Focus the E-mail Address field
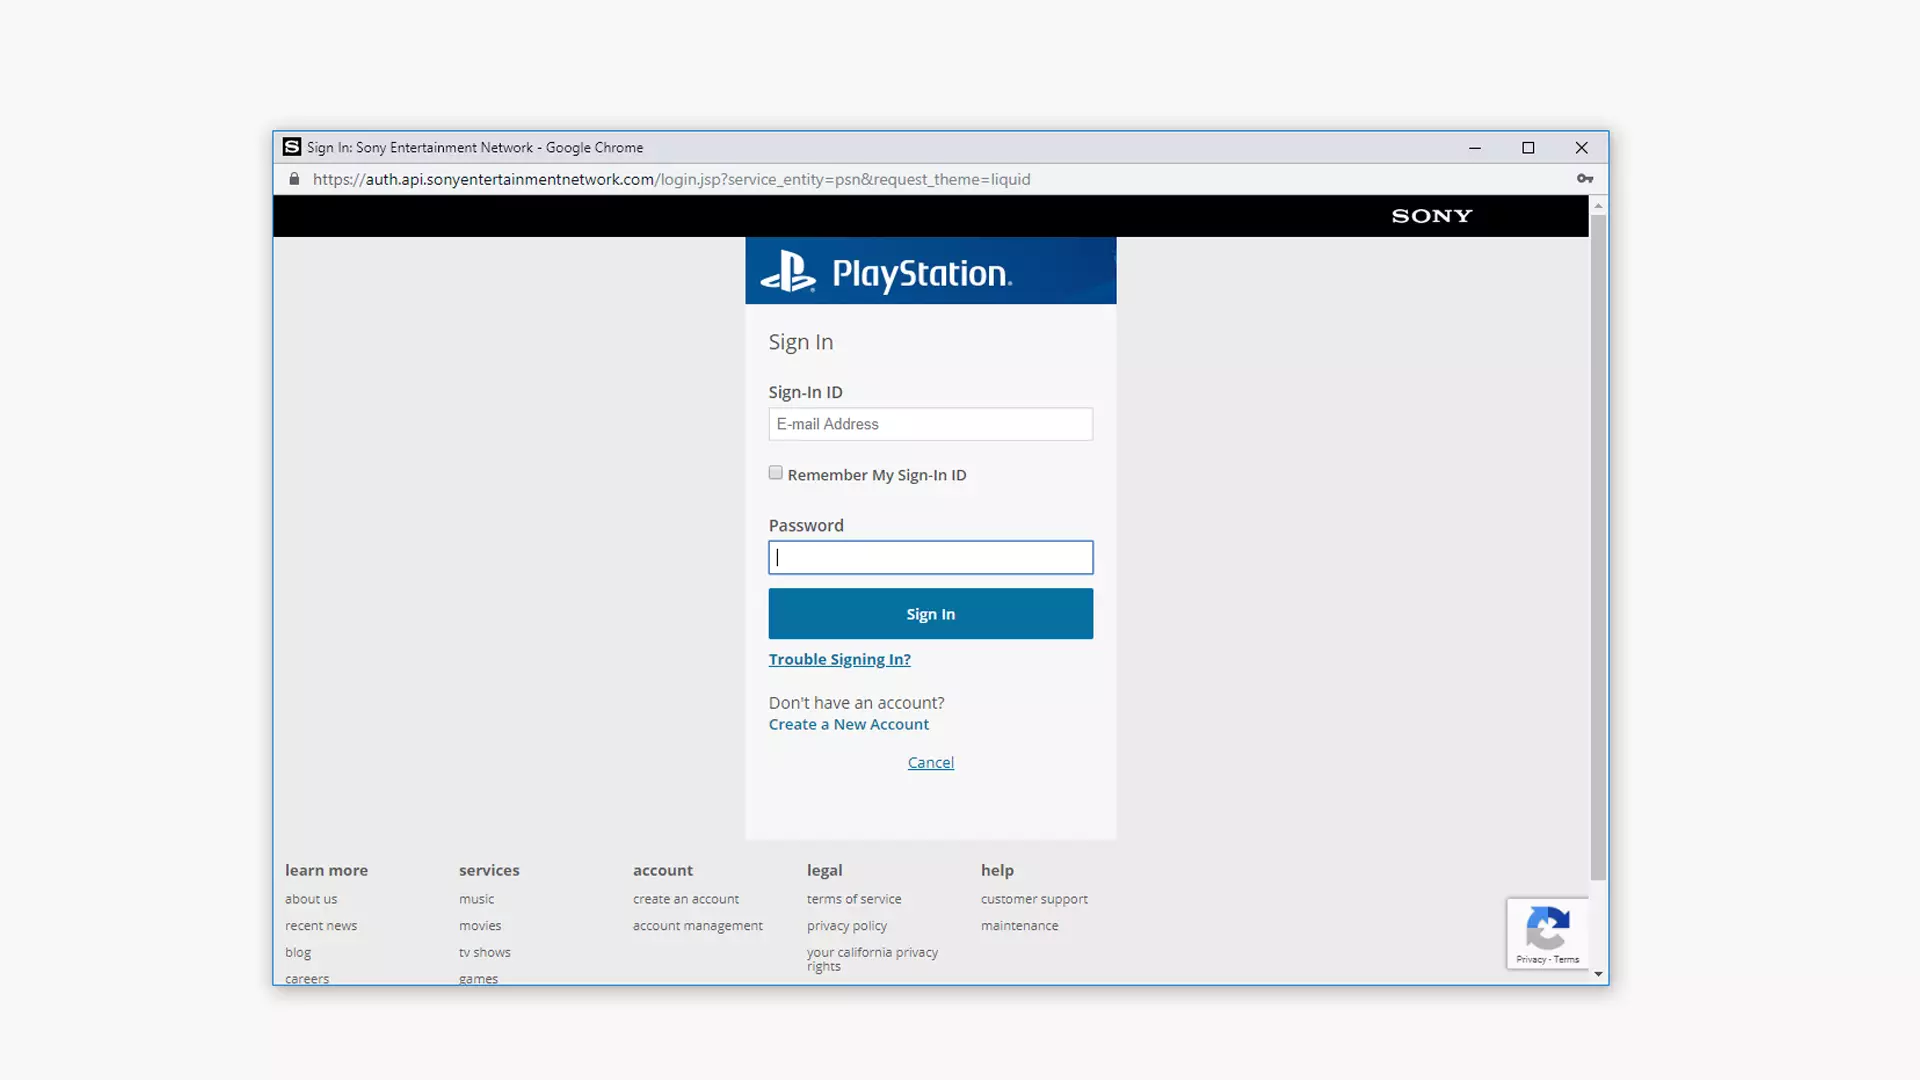 click(930, 424)
